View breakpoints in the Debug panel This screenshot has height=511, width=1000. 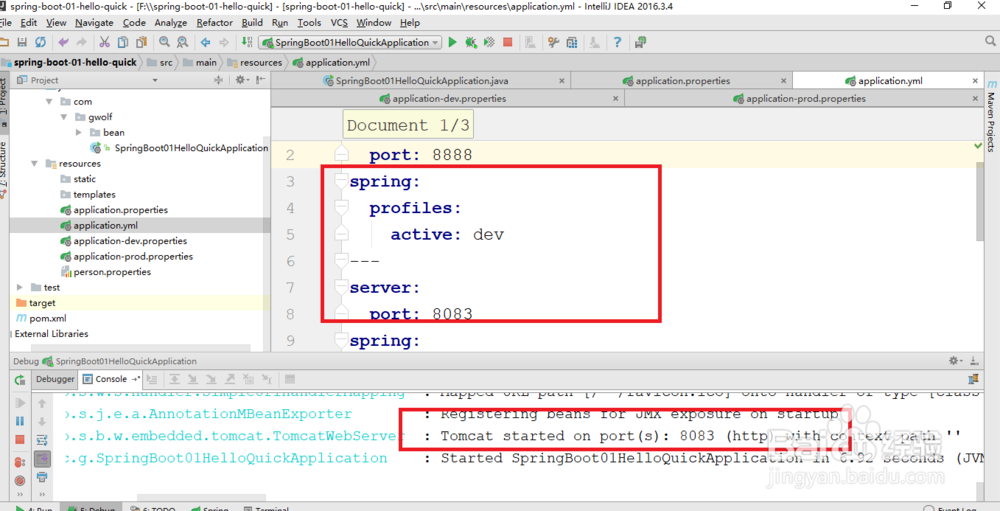[x=20, y=462]
